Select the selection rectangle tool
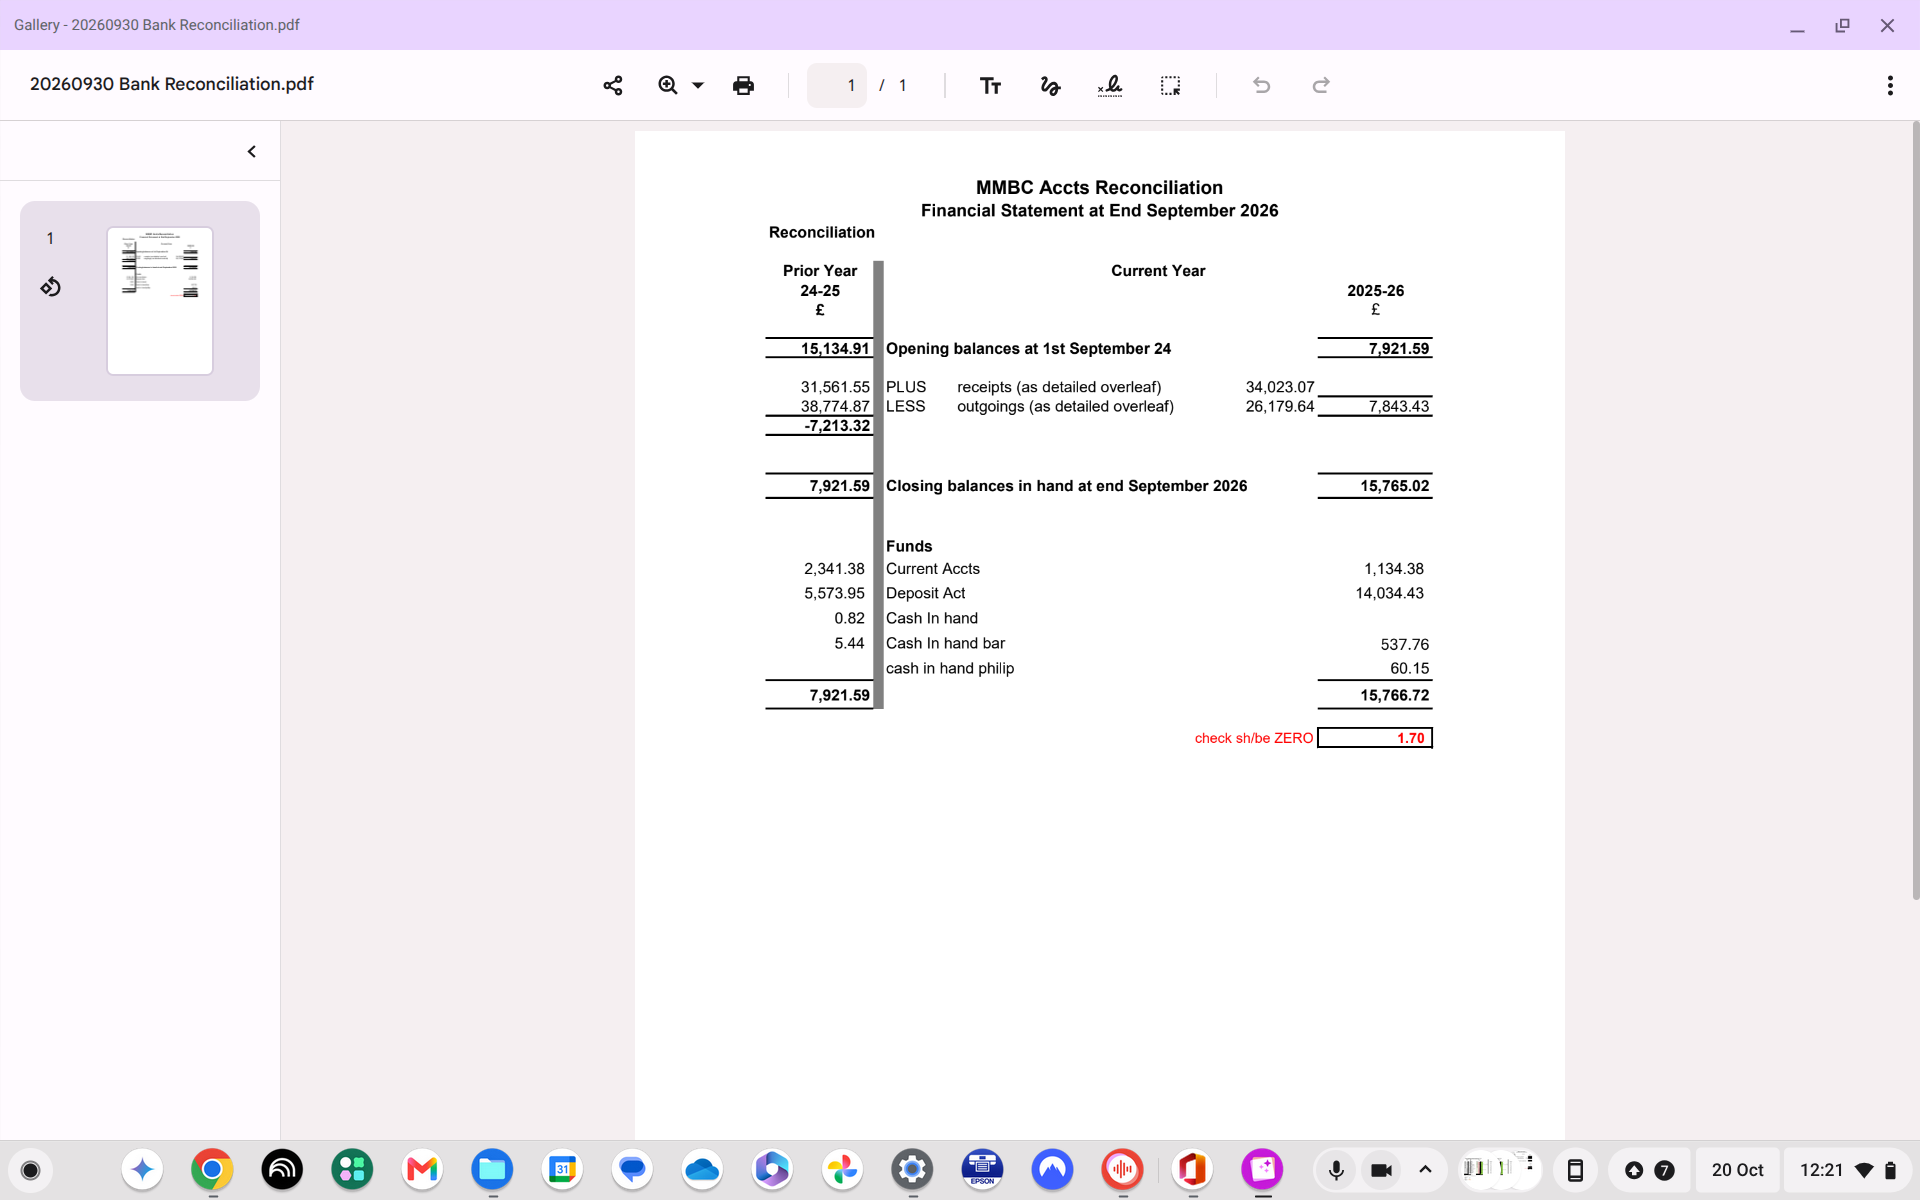The width and height of the screenshot is (1920, 1200). click(x=1170, y=85)
